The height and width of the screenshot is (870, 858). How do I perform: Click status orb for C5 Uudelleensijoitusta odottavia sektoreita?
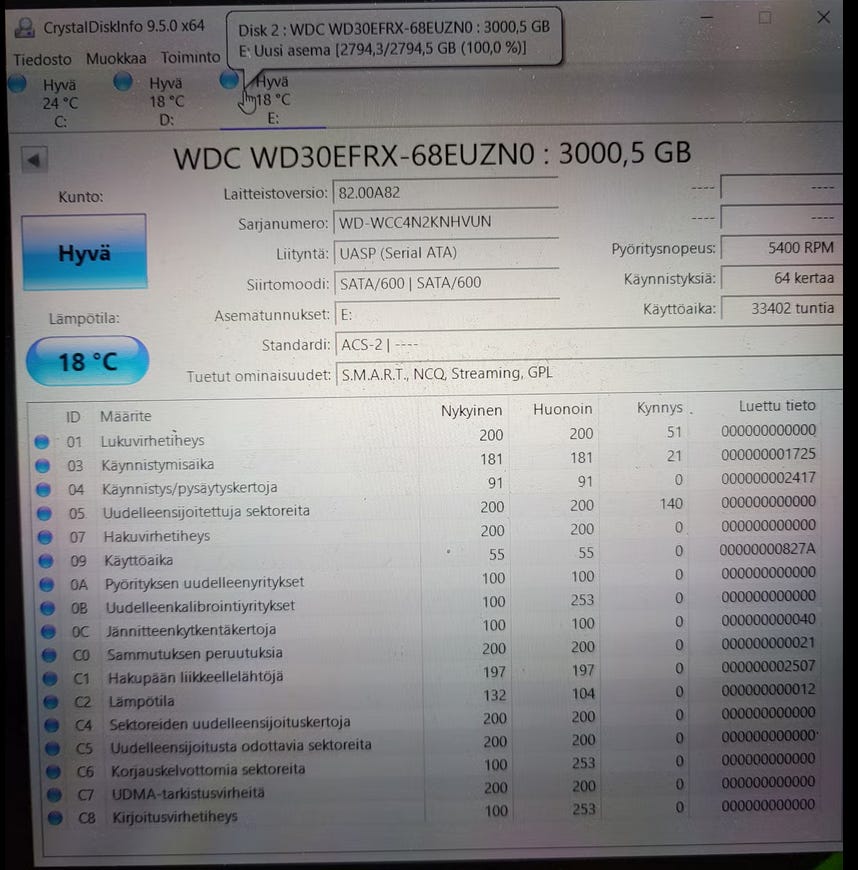(x=53, y=748)
